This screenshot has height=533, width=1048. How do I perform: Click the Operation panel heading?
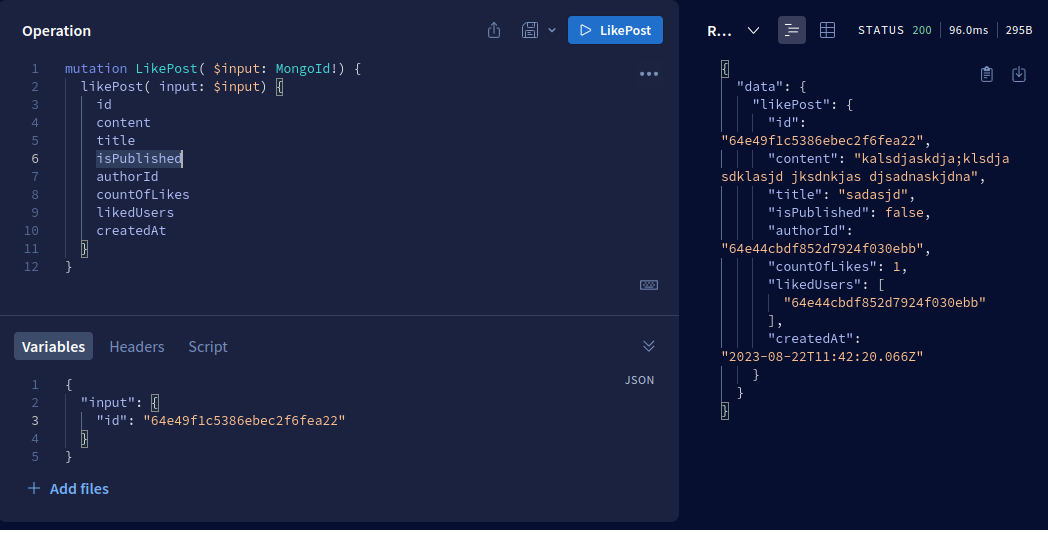click(x=56, y=31)
